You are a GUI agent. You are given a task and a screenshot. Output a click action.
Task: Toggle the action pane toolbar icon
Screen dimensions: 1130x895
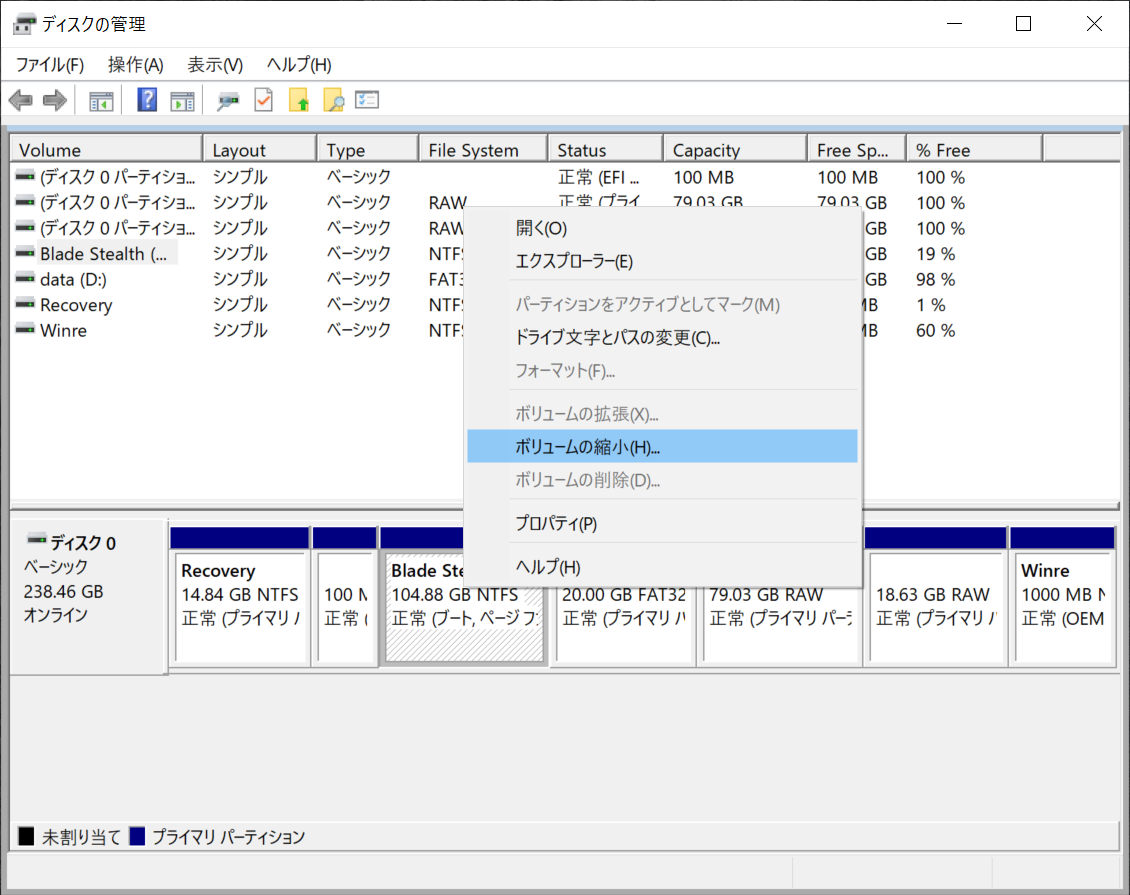coord(182,101)
